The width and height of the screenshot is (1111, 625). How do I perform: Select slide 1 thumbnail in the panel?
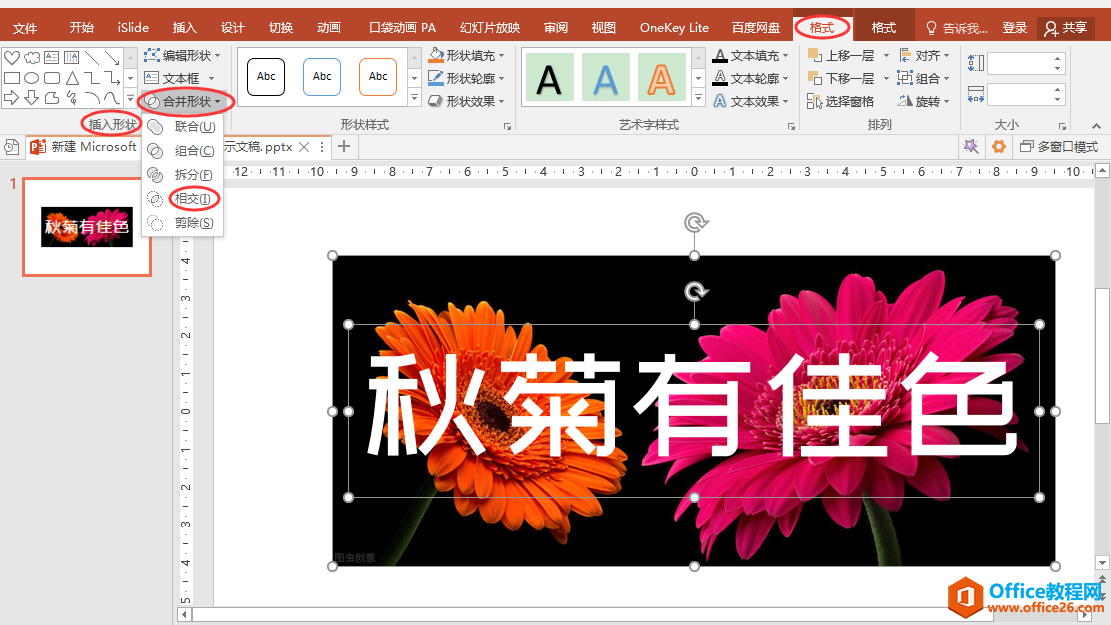click(x=86, y=225)
